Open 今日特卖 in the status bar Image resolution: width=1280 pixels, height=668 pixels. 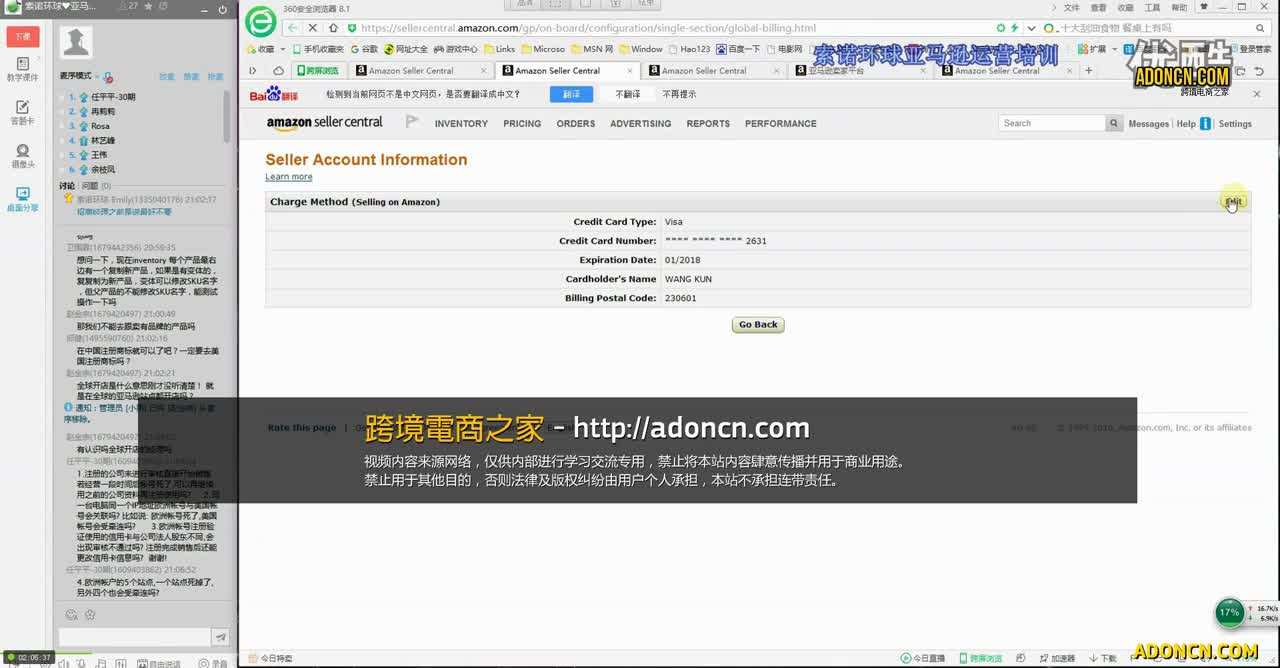(271, 659)
